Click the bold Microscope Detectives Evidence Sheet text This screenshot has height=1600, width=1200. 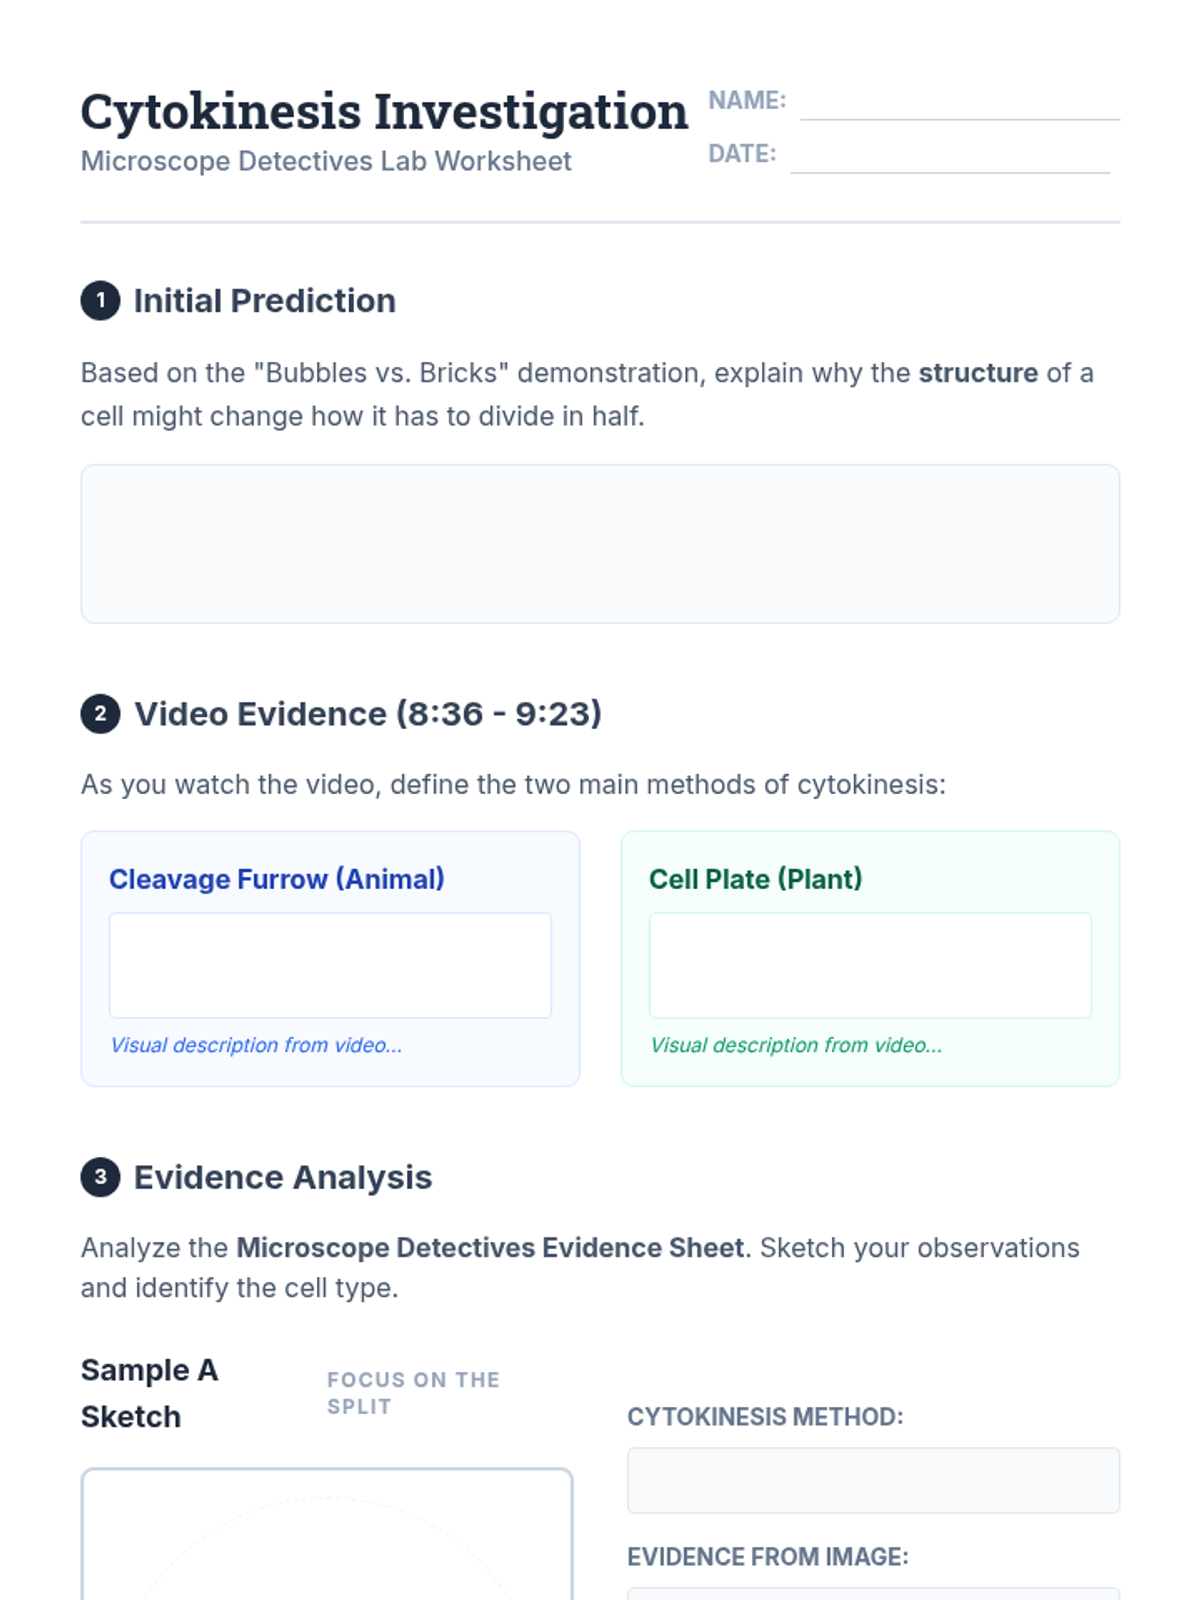click(x=490, y=1248)
